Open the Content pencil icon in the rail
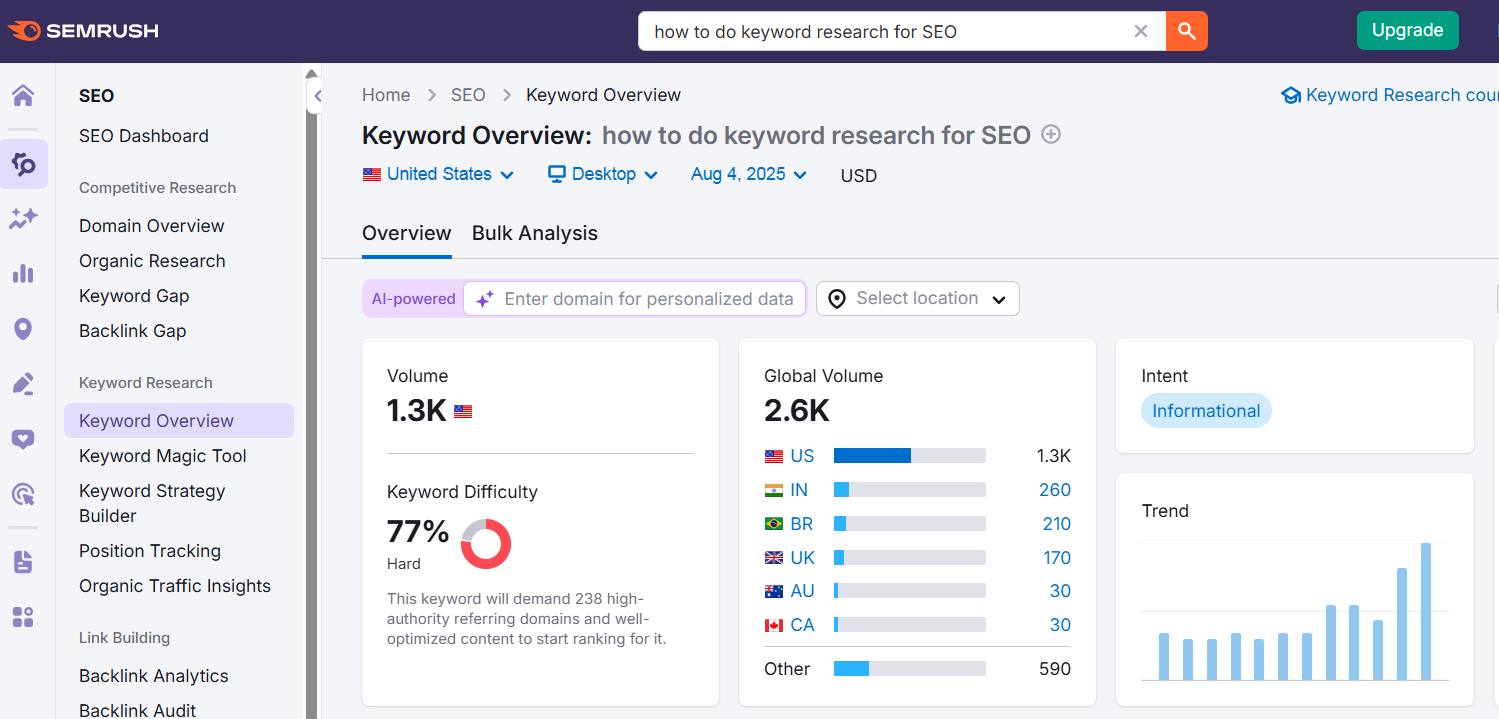1499x719 pixels. [x=23, y=384]
